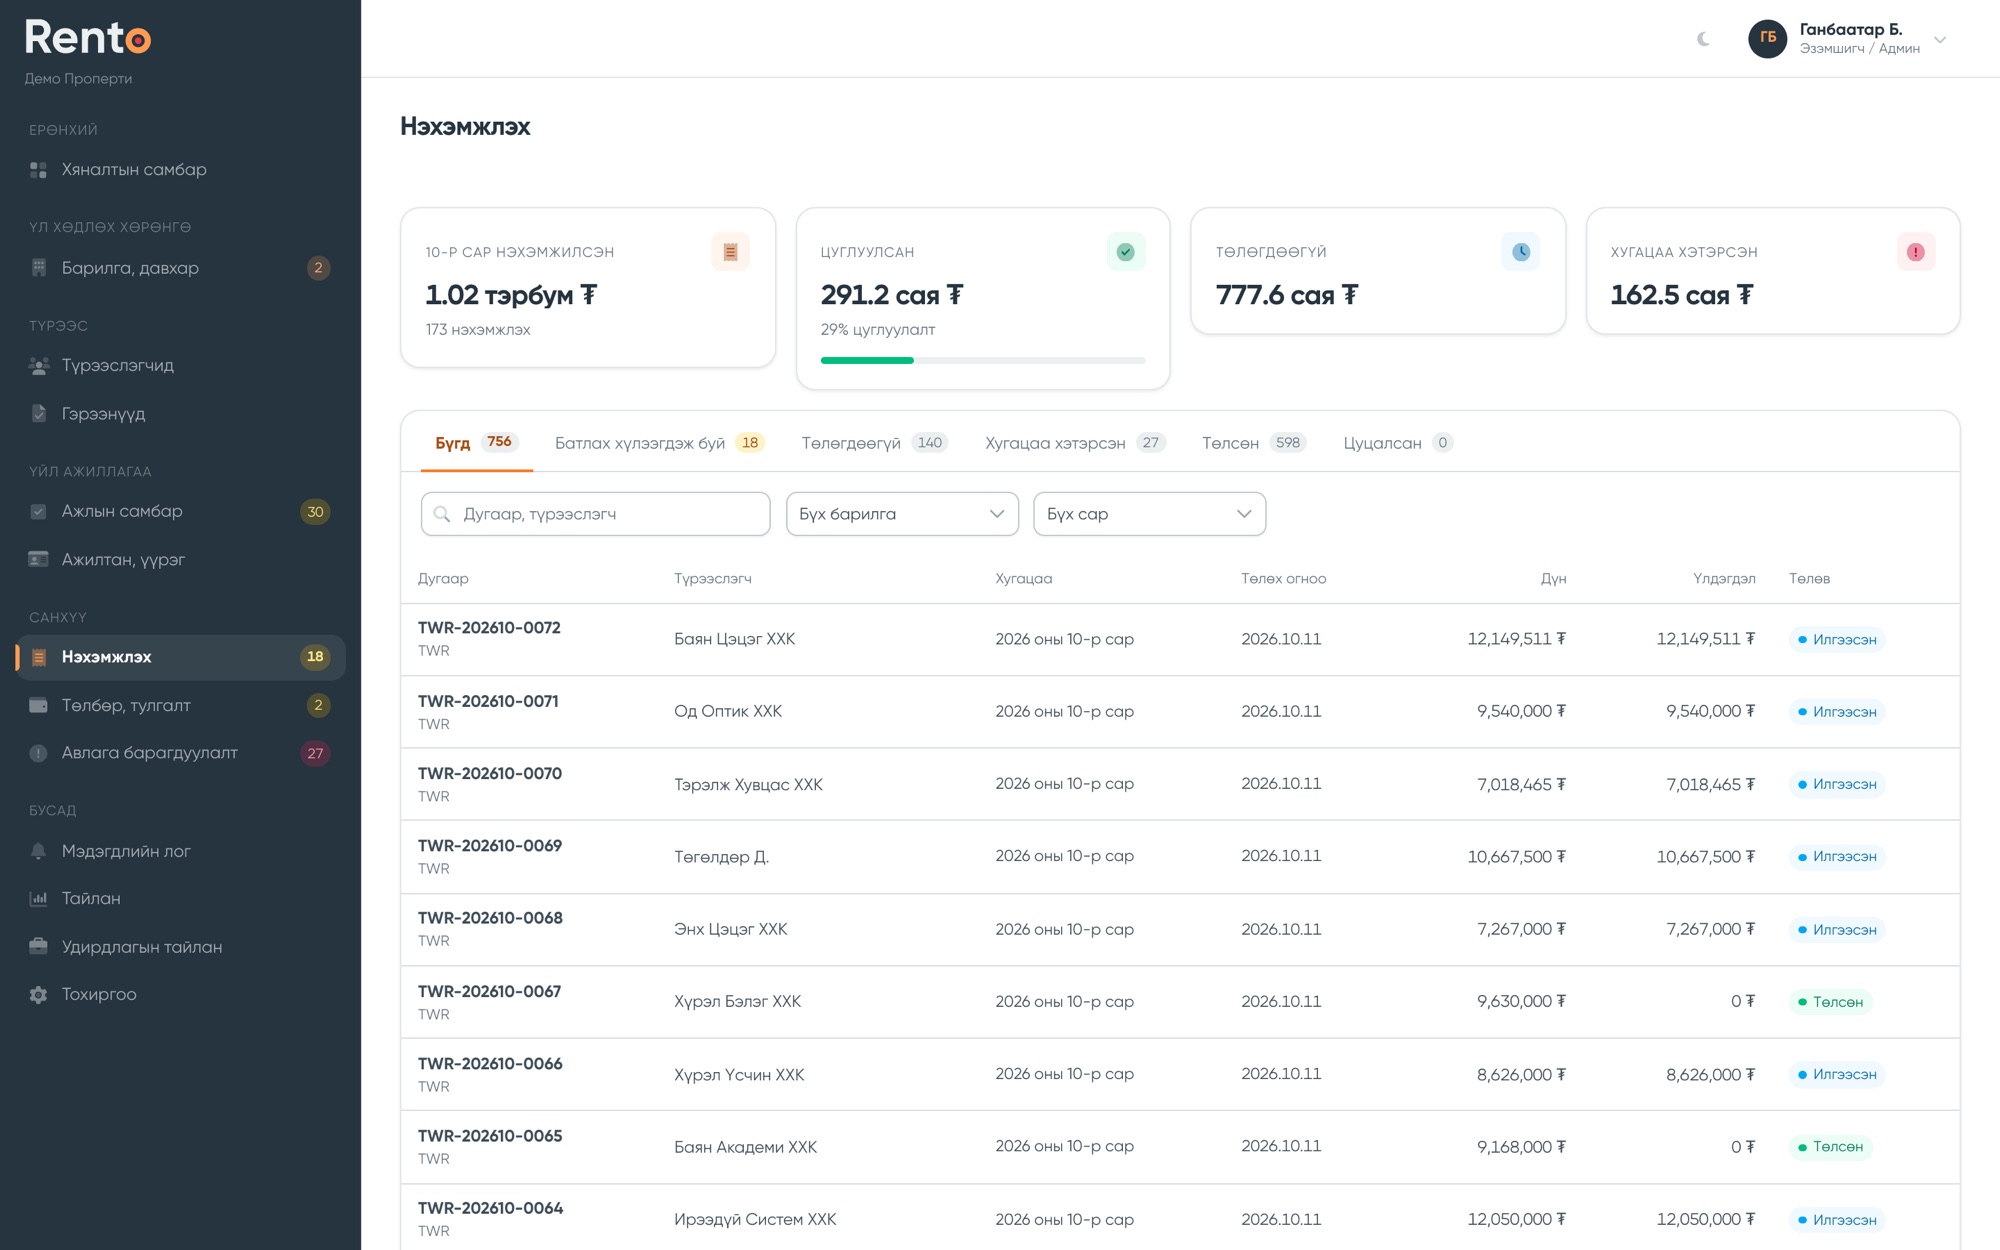
Task: Open Ажлын самбар task board icon
Action: point(38,512)
